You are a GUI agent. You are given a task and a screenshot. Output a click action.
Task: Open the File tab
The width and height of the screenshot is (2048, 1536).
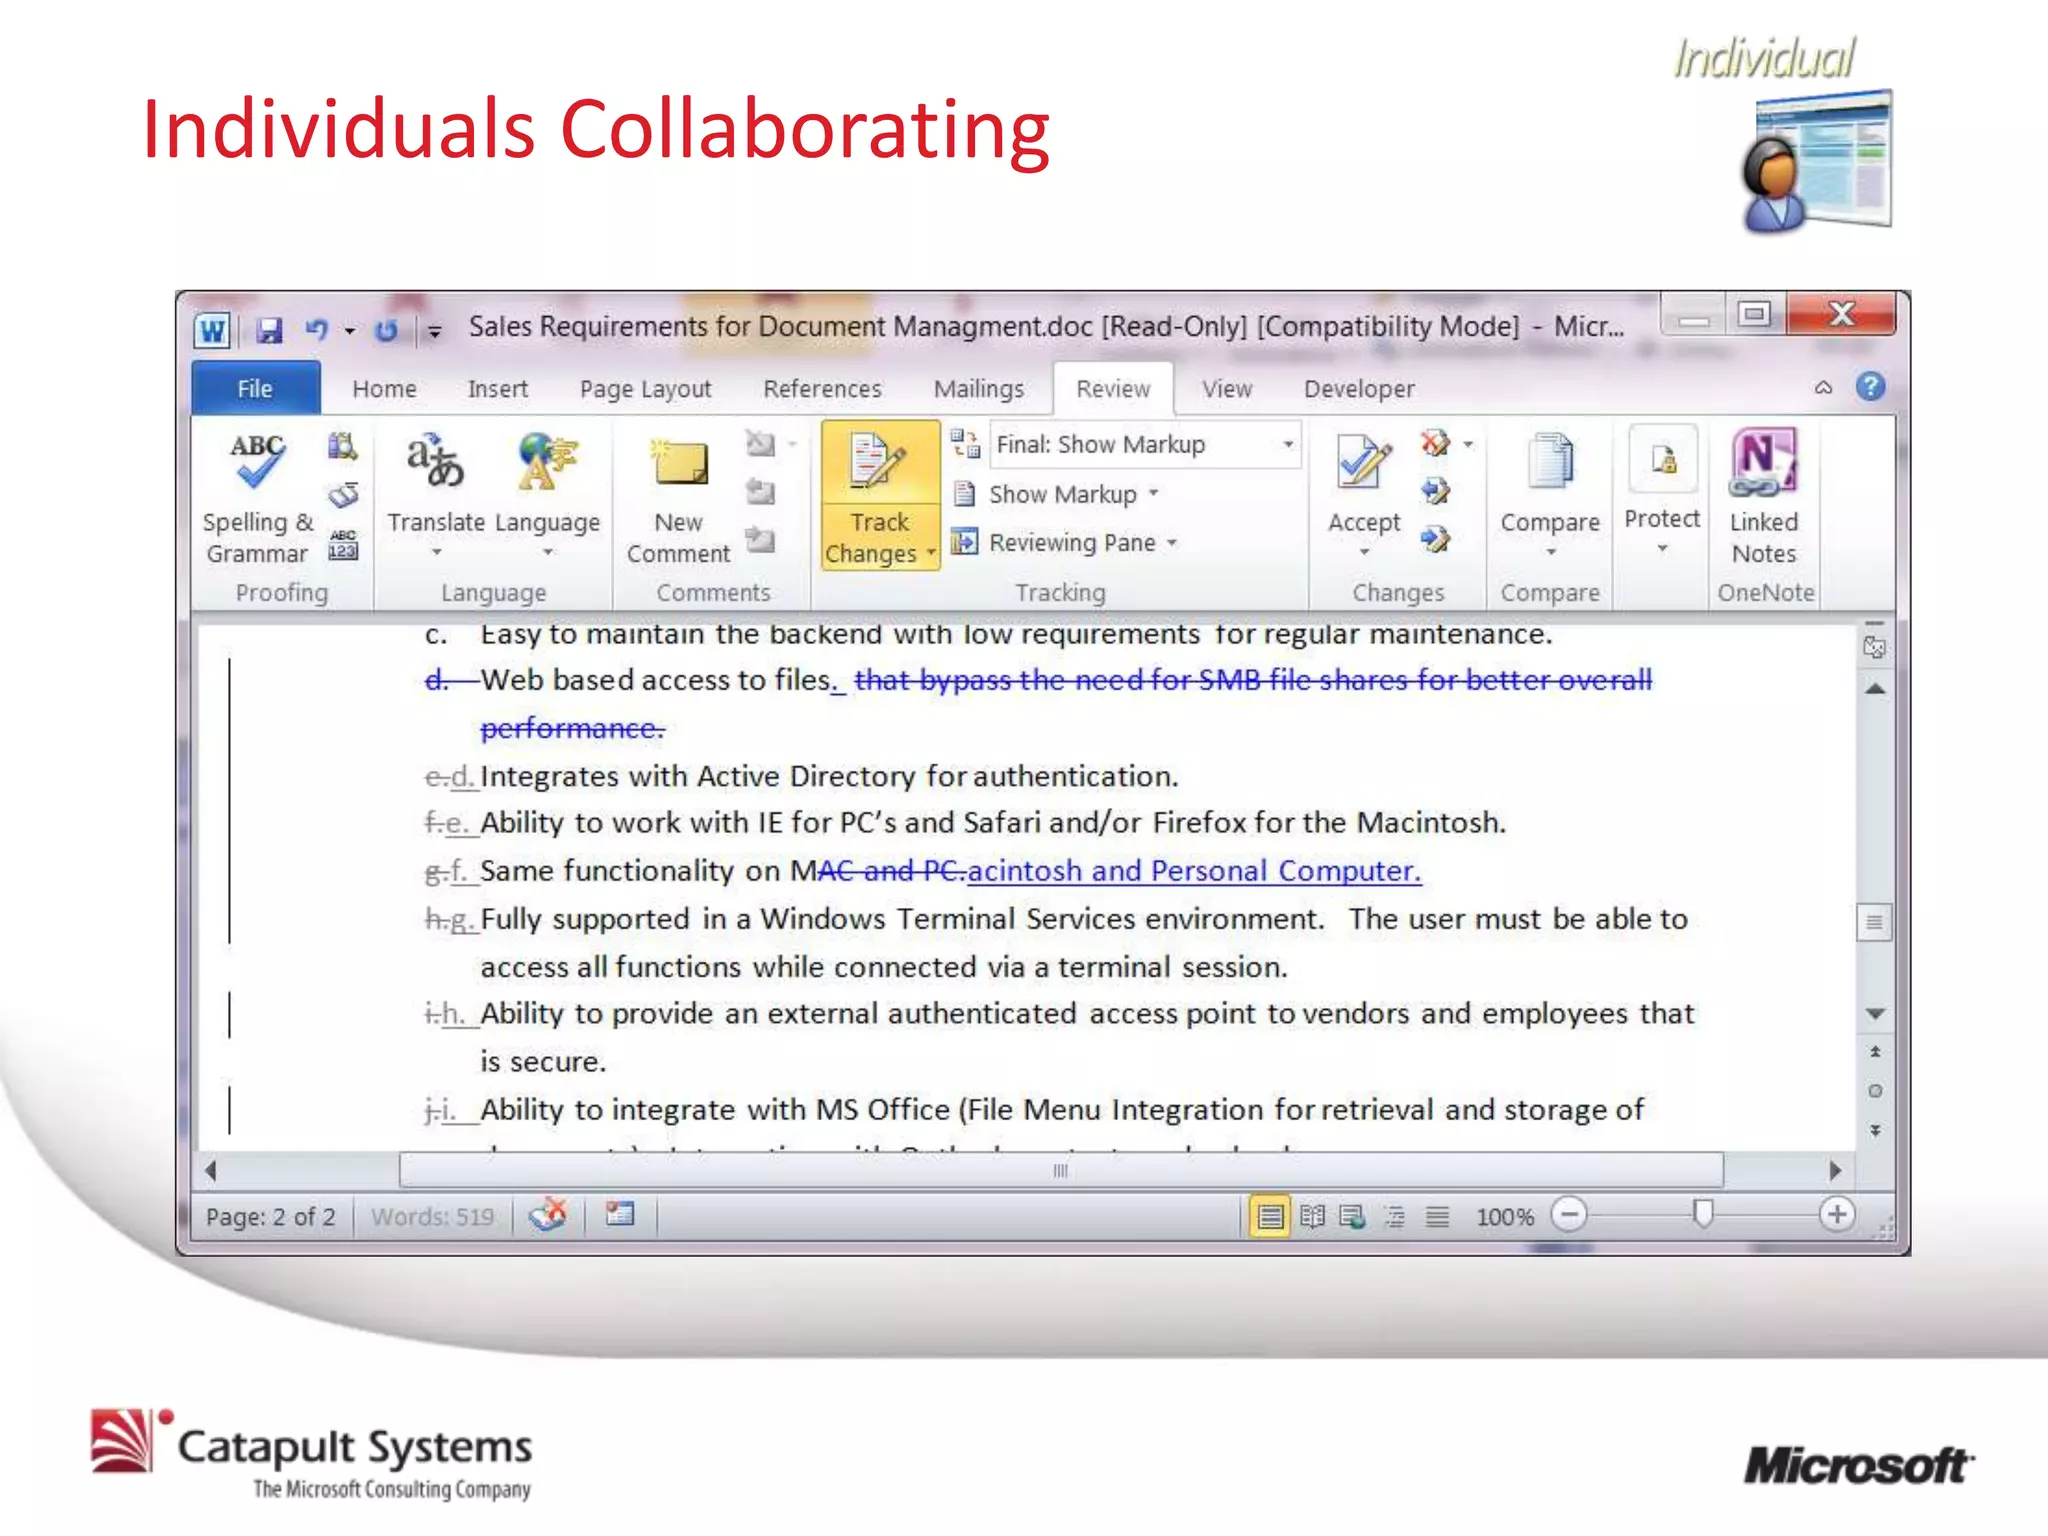(255, 388)
